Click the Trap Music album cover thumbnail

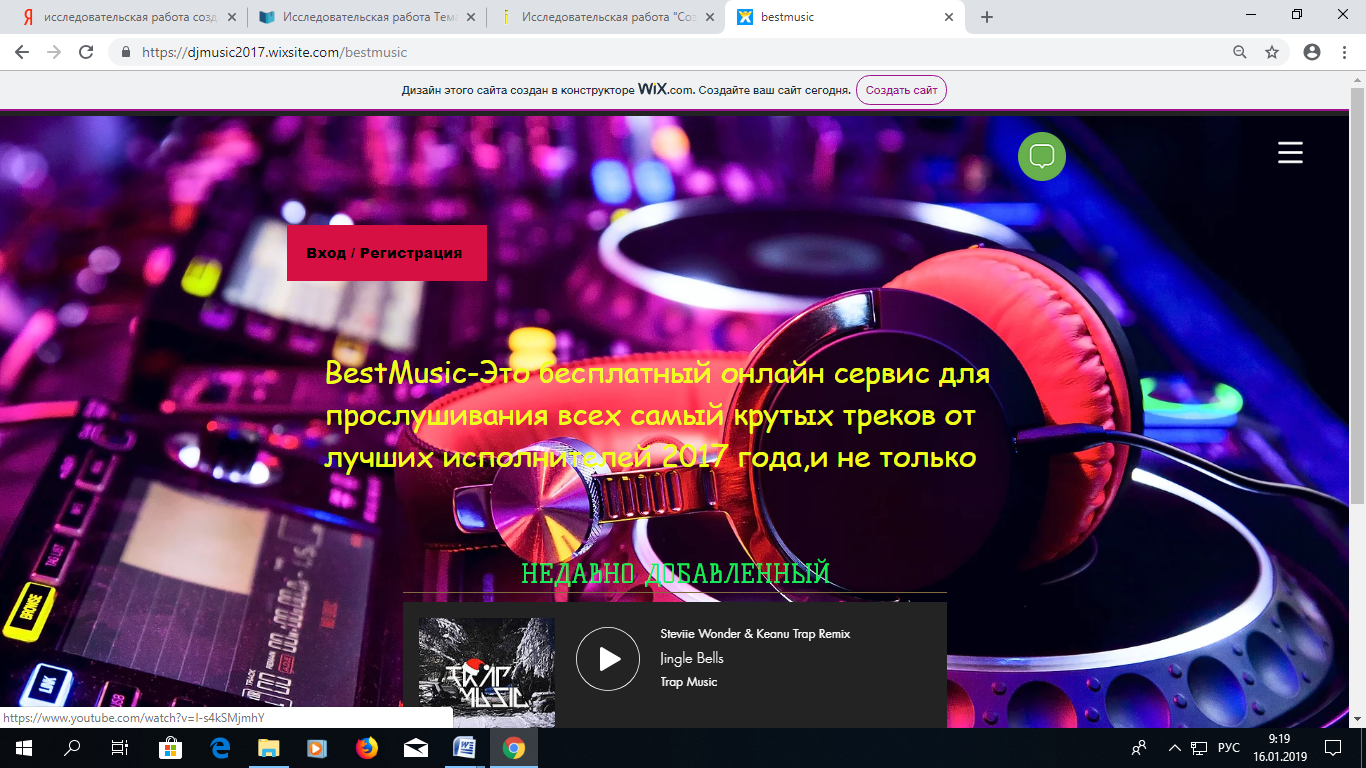[487, 672]
